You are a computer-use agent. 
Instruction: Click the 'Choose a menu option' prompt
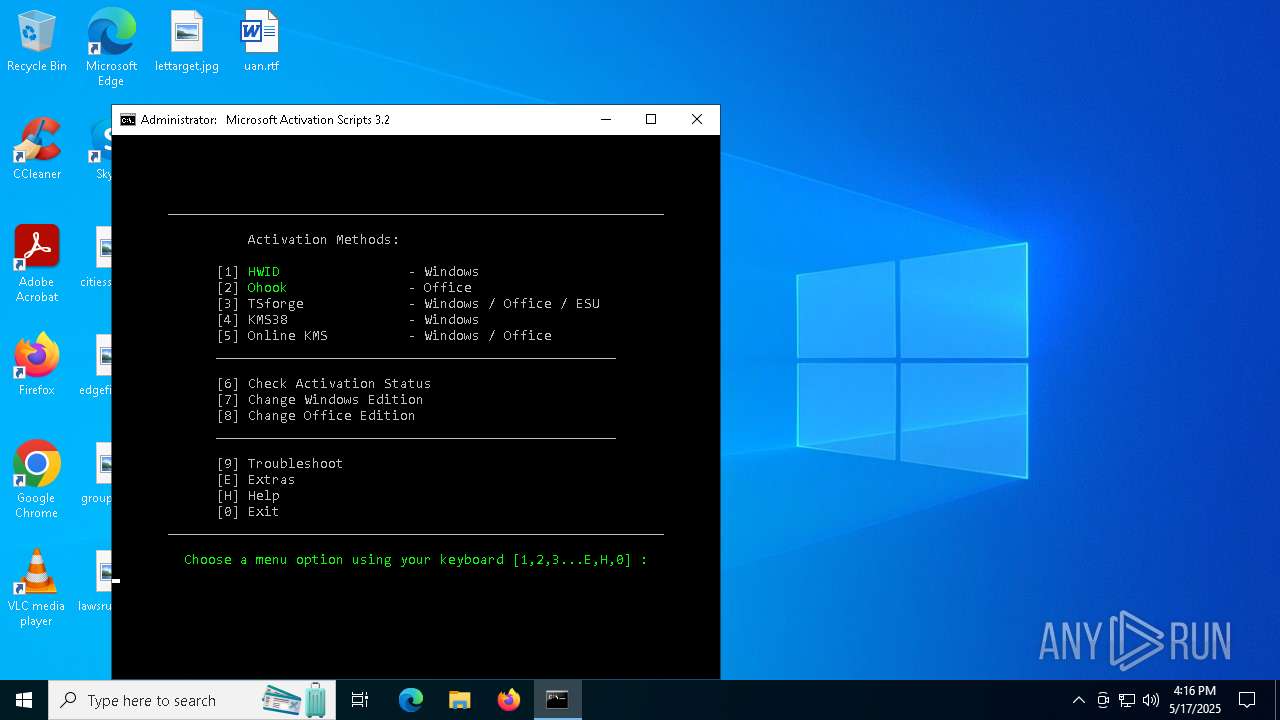(x=416, y=560)
